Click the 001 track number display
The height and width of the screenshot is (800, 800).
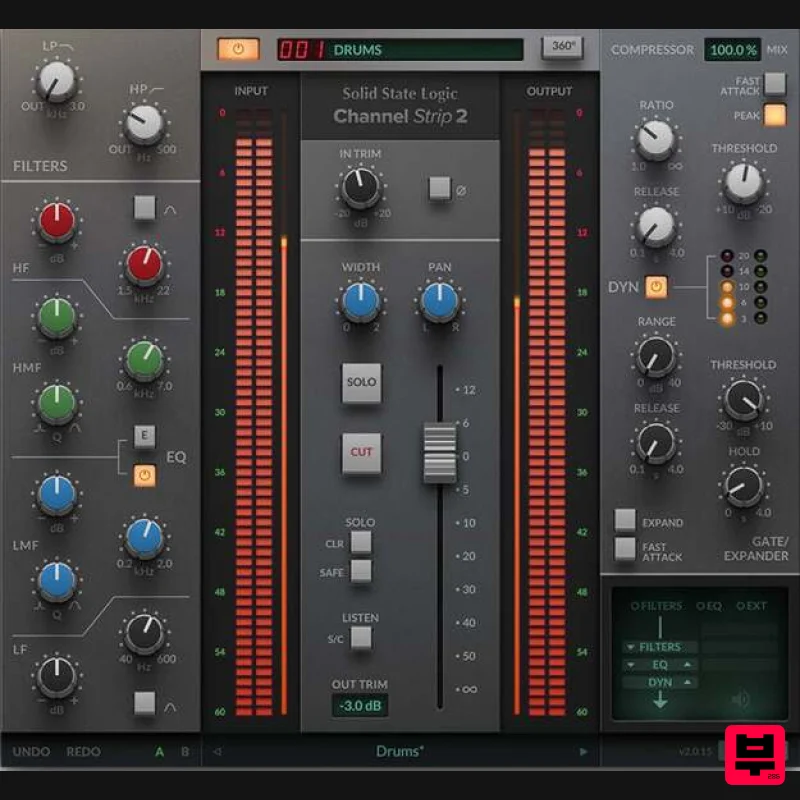tap(302, 49)
